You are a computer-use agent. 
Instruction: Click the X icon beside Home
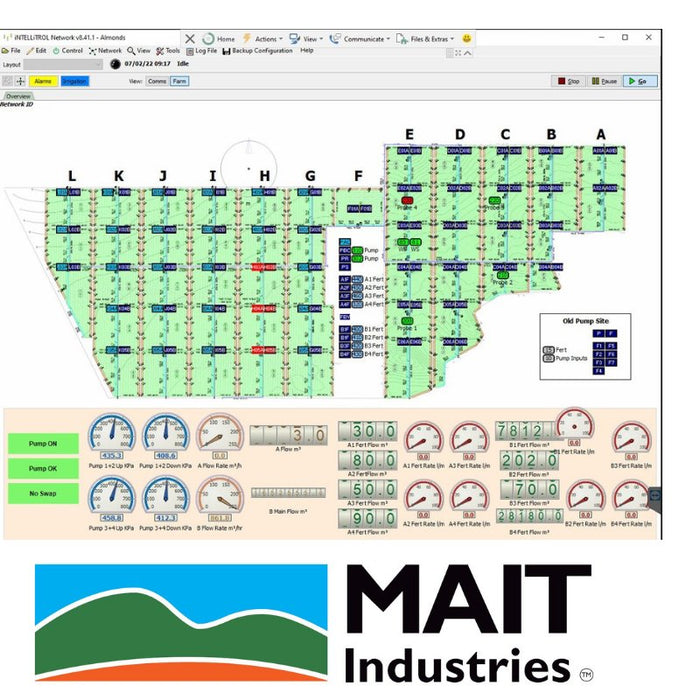click(190, 39)
